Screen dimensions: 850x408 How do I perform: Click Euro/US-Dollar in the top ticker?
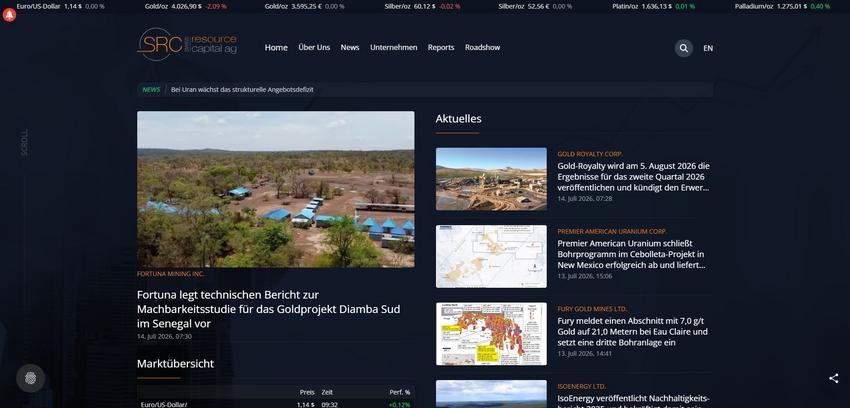61,7
